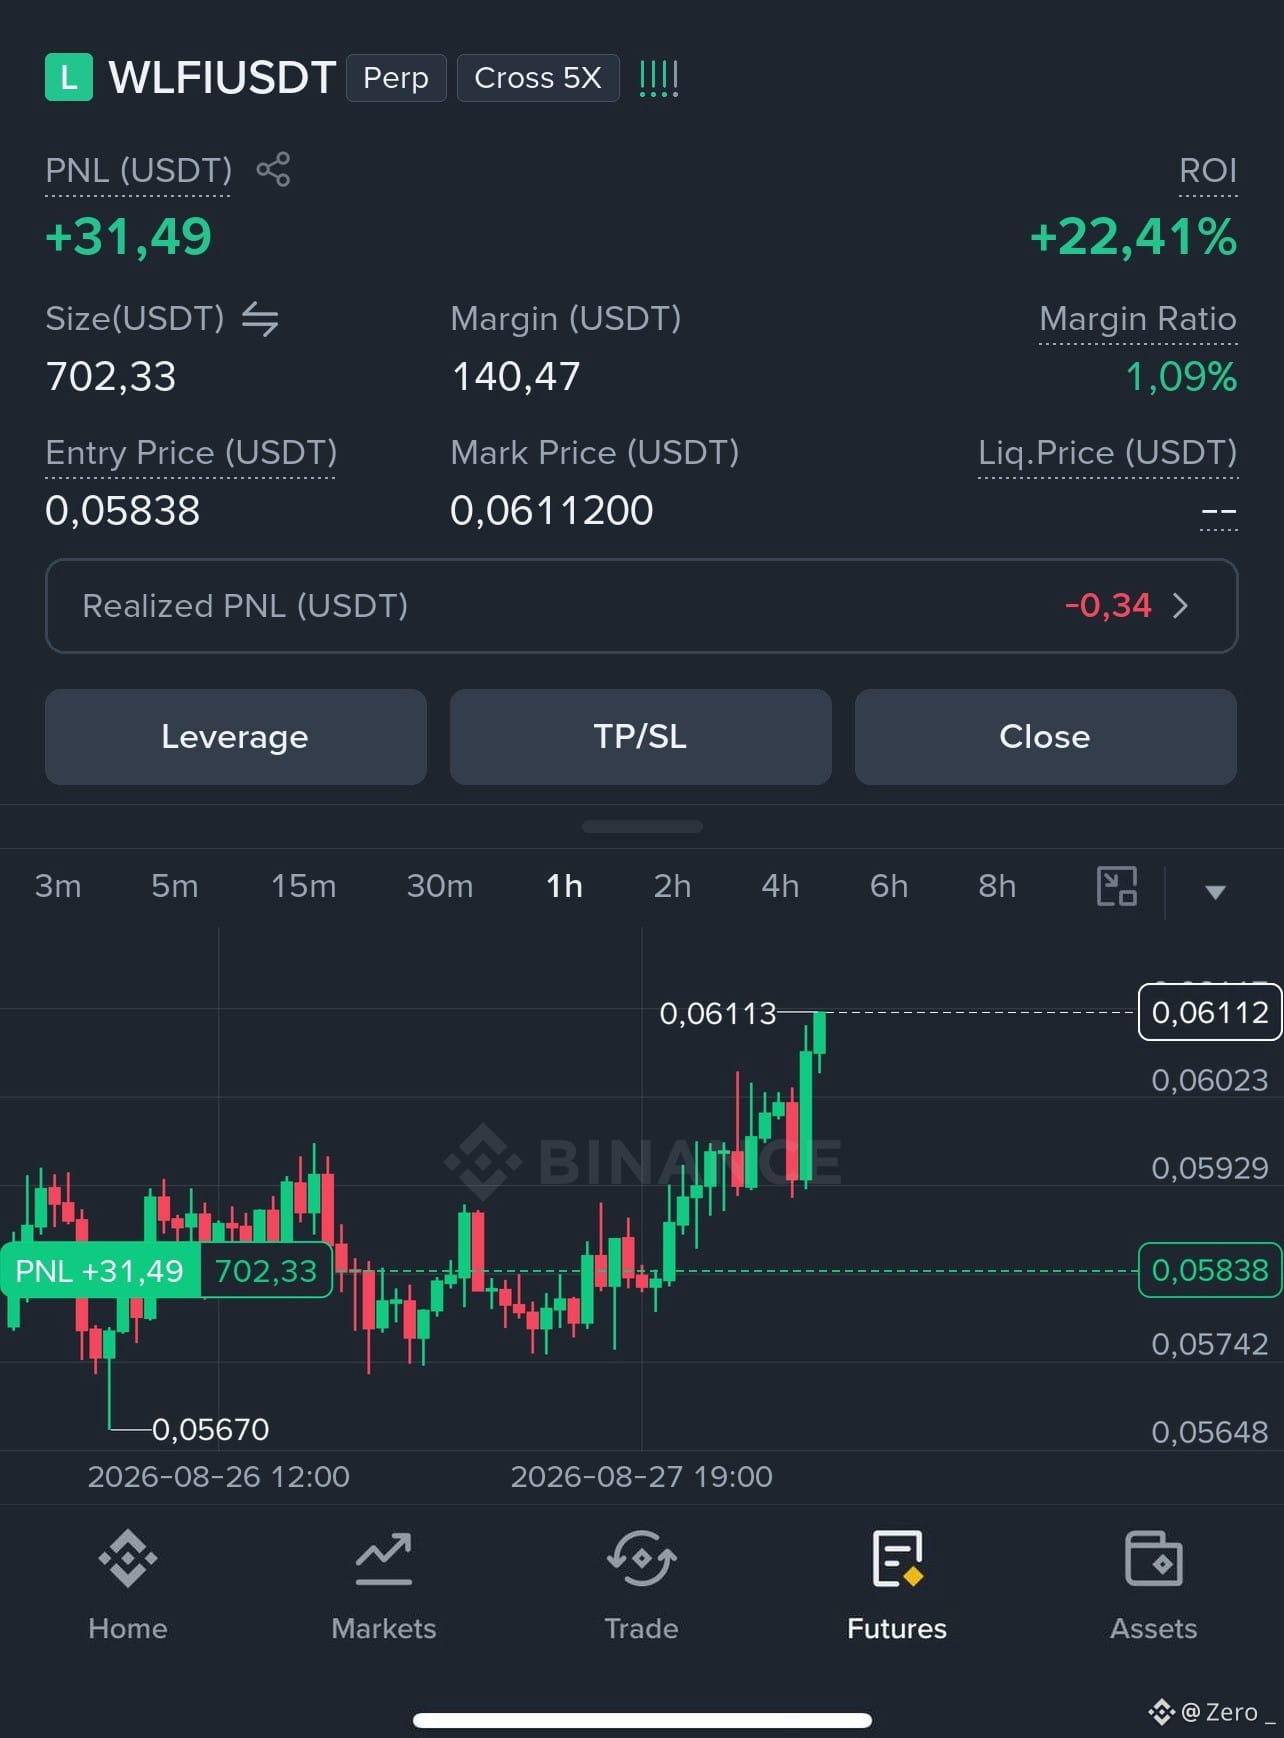Select the 4h chart interval
Screen dimensions: 1284x1738
tap(780, 886)
